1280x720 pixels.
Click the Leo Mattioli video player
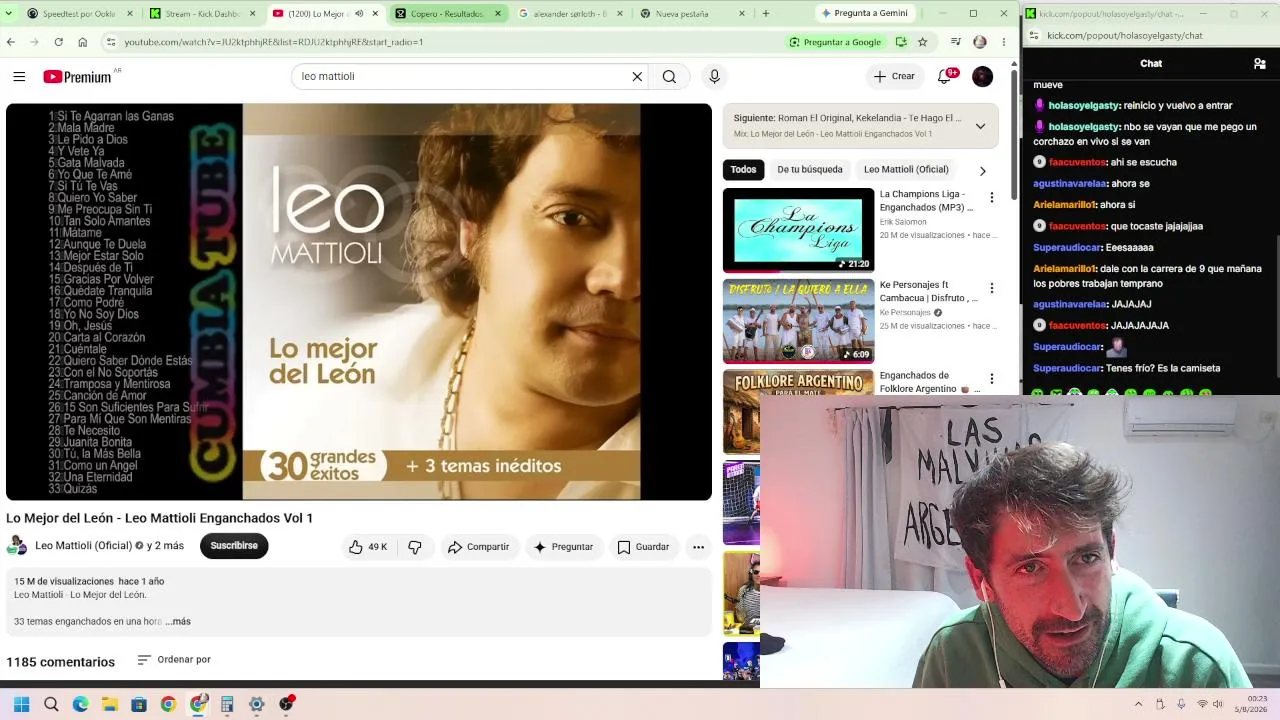pos(359,302)
